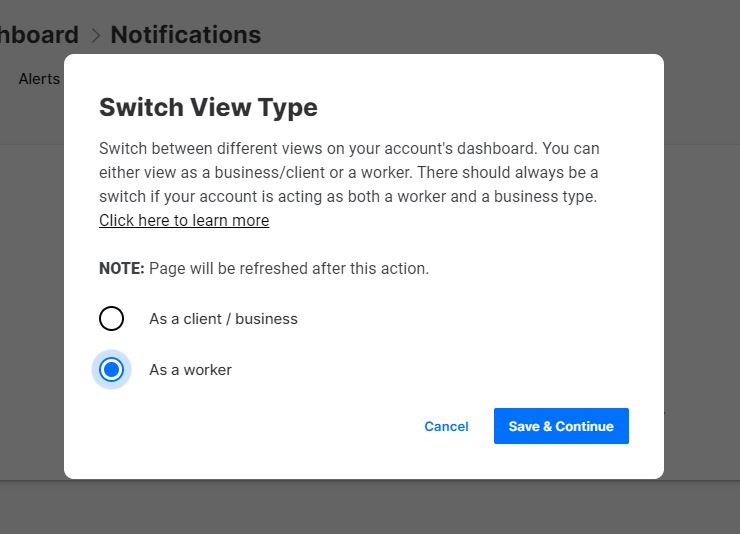The width and height of the screenshot is (740, 534).
Task: Switch to the Alerts tab
Action: (39, 78)
